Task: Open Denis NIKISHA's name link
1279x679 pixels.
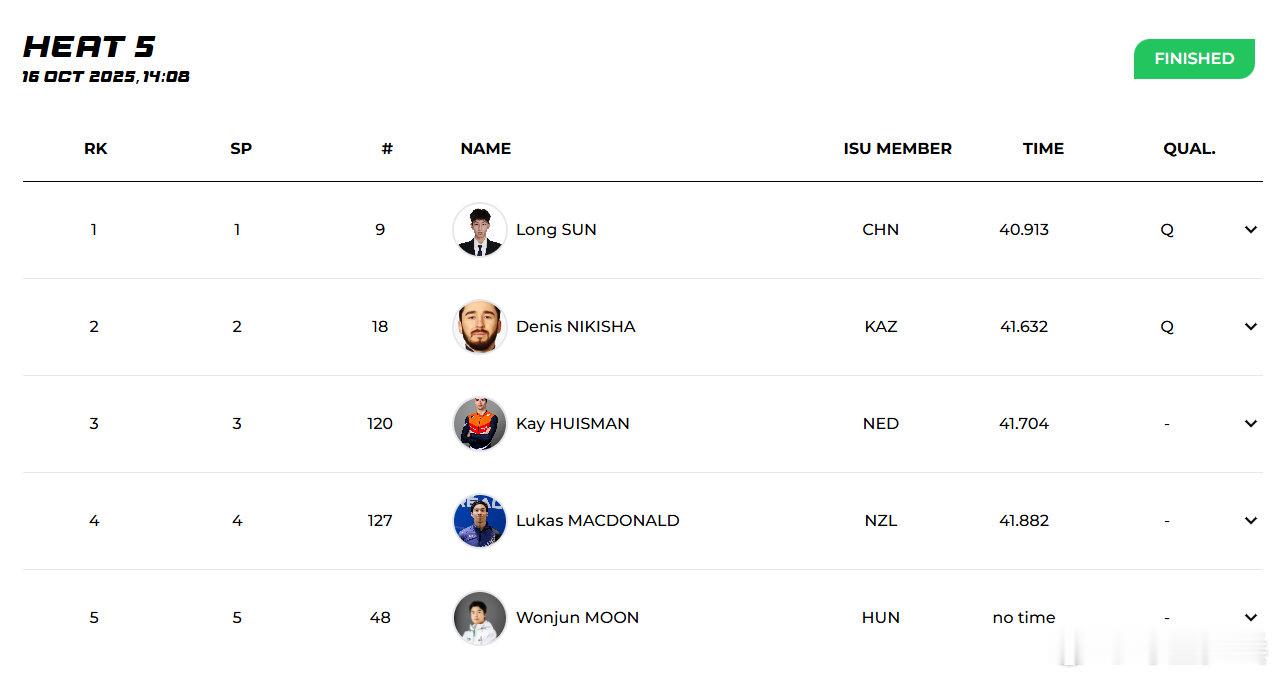Action: point(575,327)
